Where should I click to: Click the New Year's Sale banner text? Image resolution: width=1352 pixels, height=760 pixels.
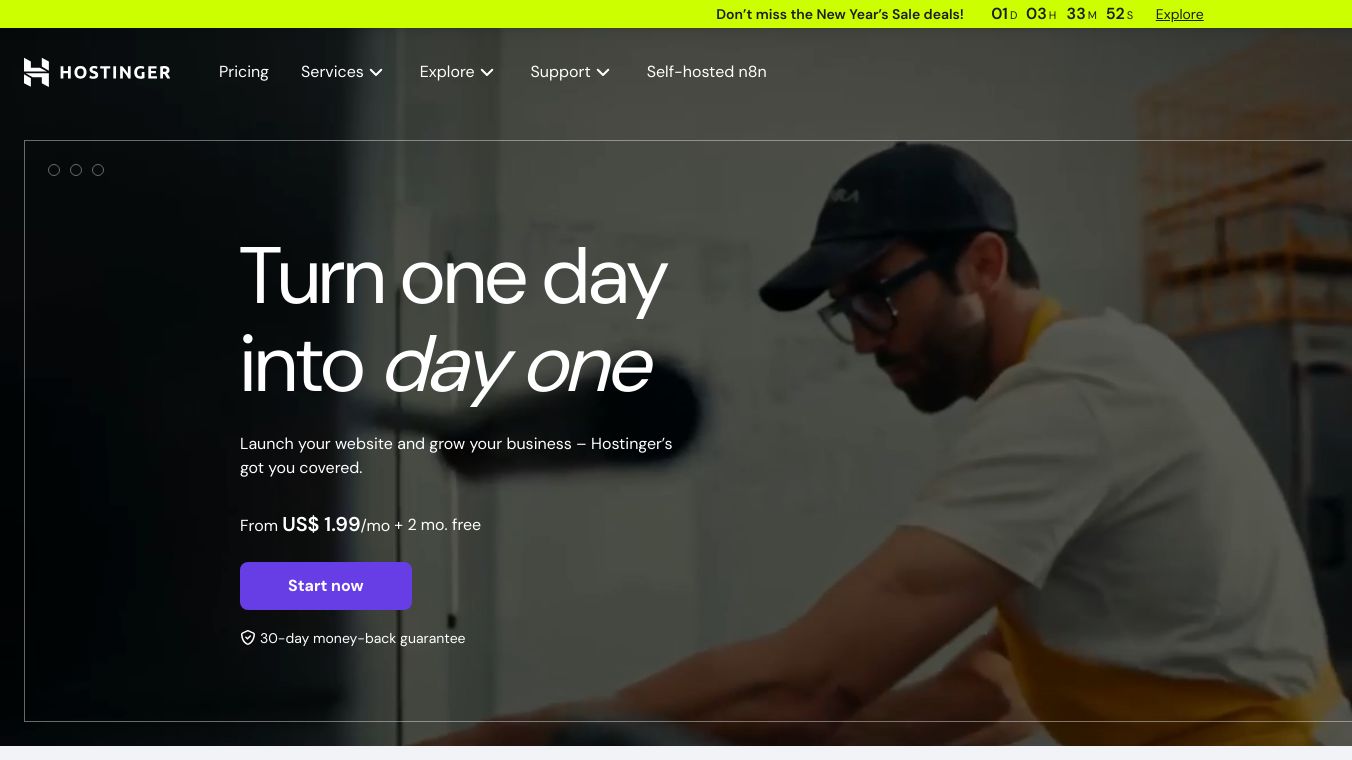(840, 14)
